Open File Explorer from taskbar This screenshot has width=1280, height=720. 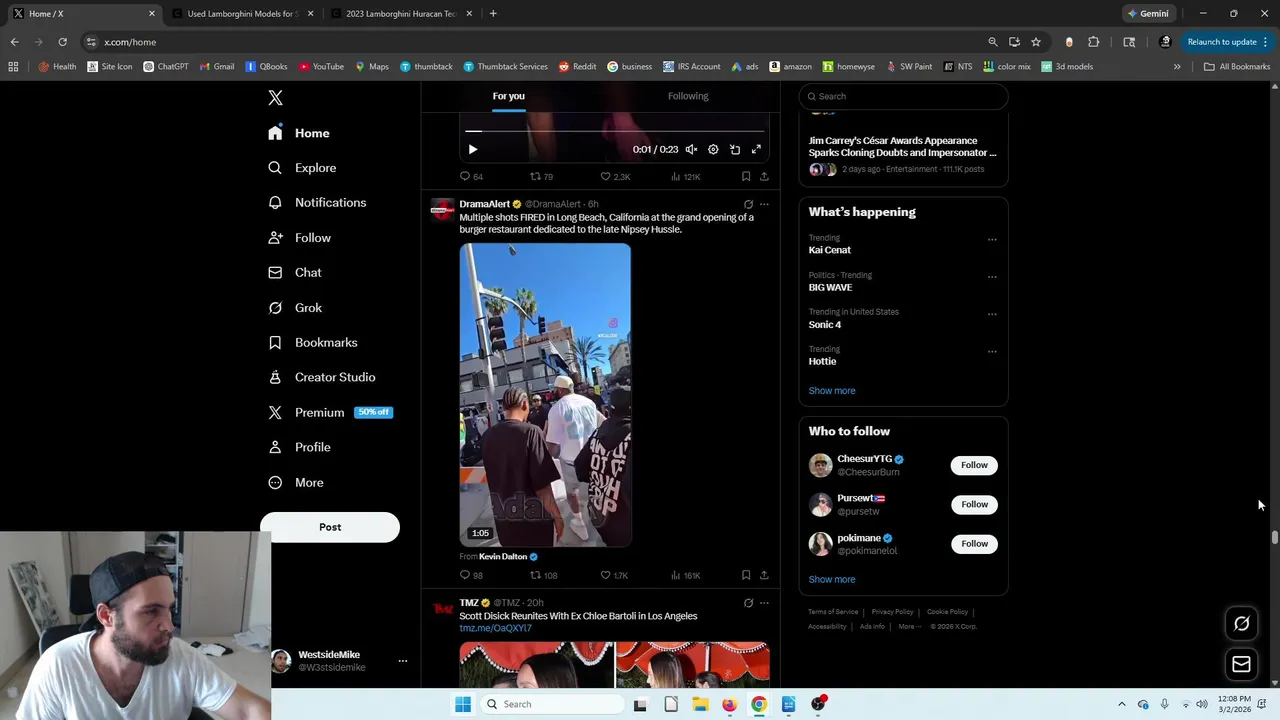[x=700, y=704]
